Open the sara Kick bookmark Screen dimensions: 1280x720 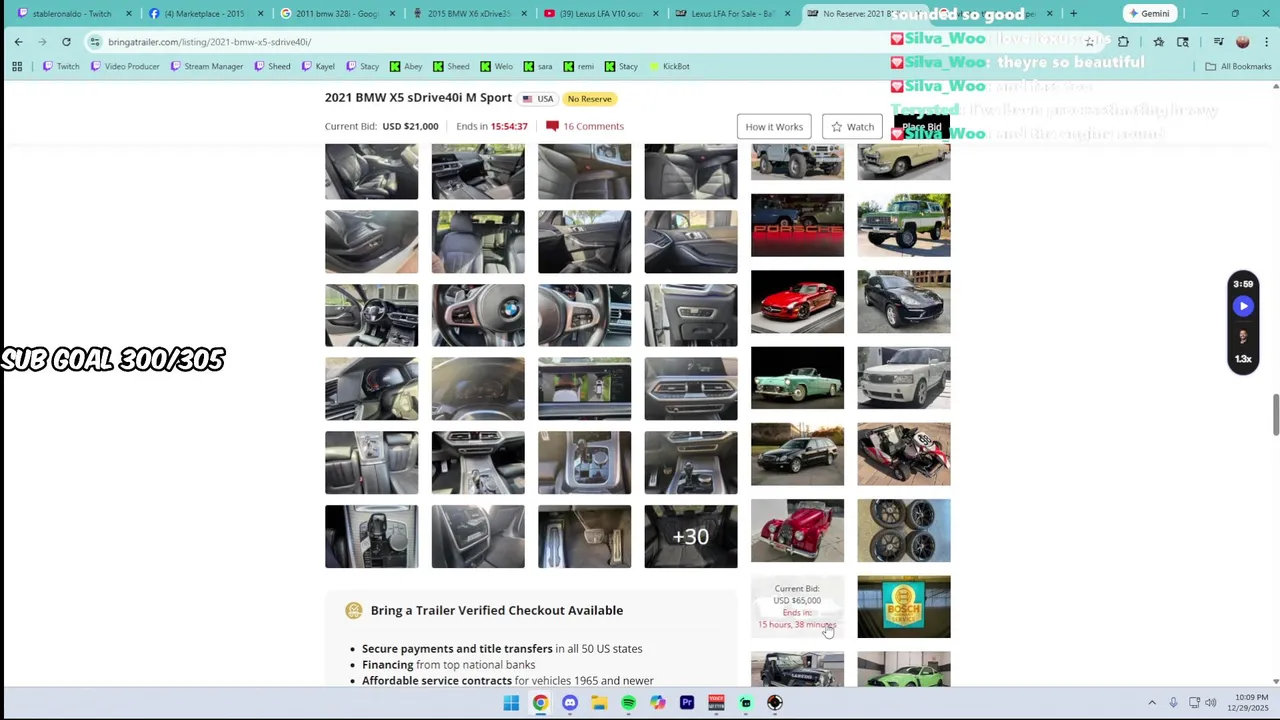pos(537,66)
